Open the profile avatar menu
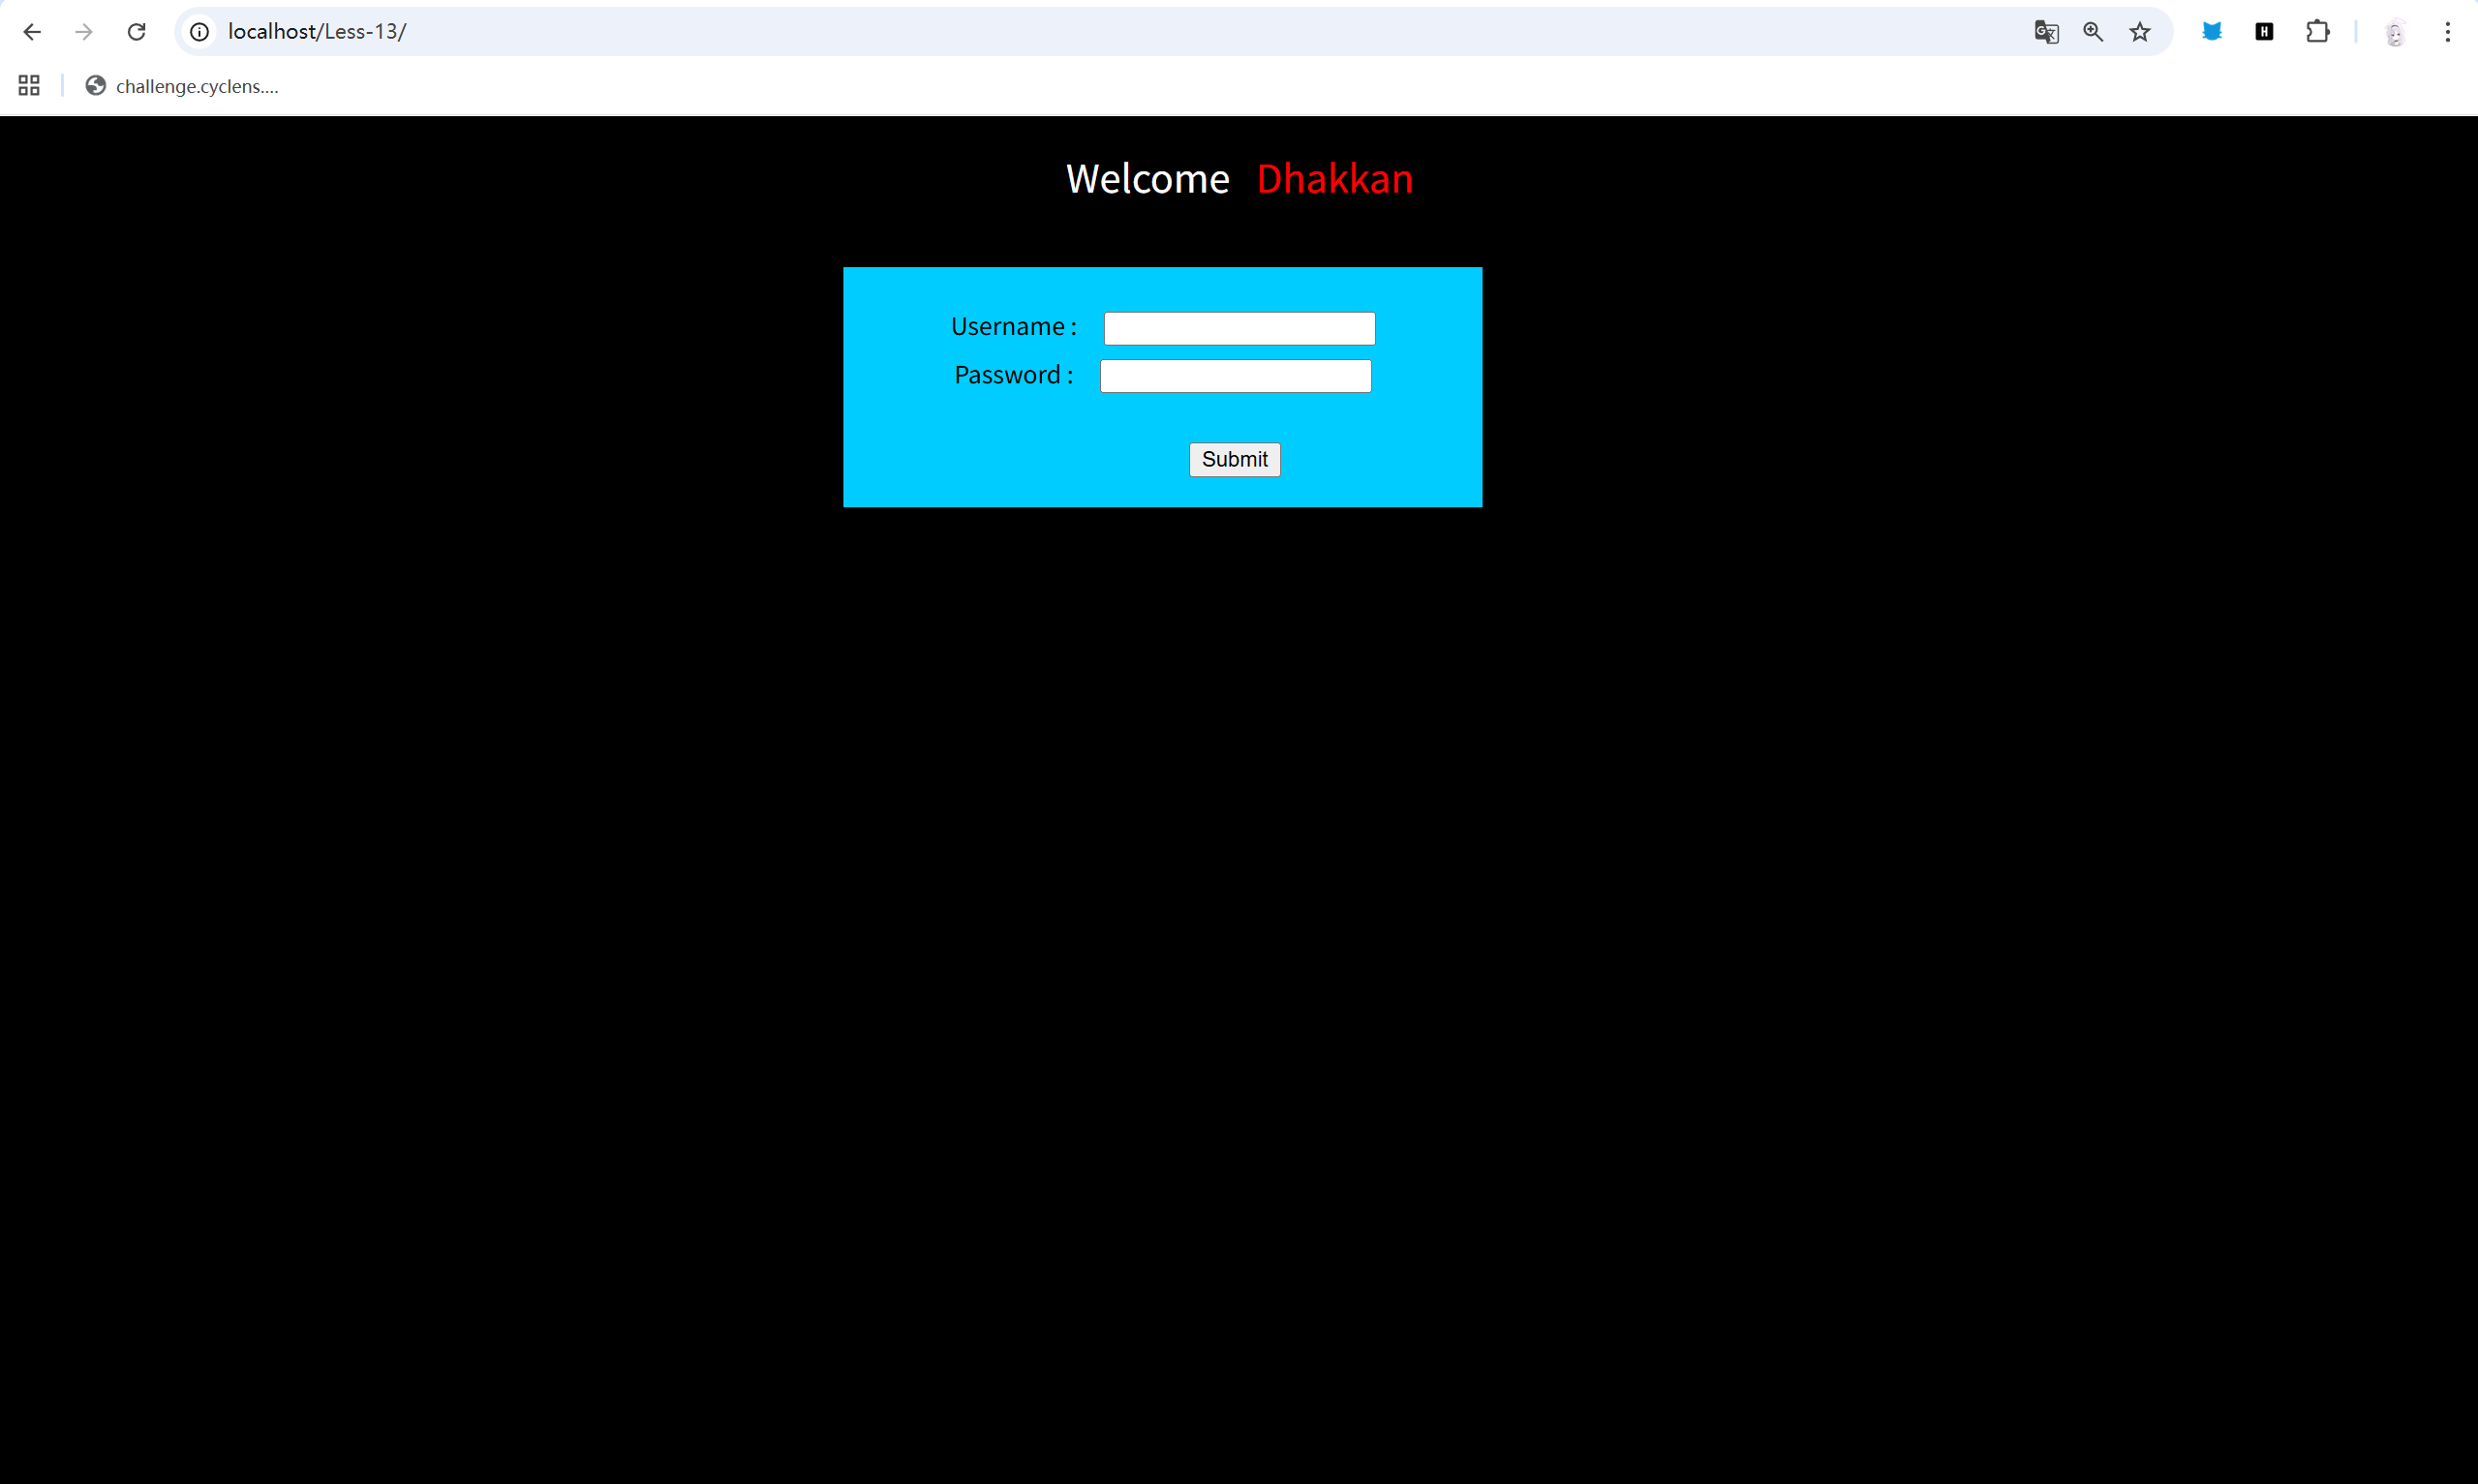Image resolution: width=2478 pixels, height=1484 pixels. click(x=2395, y=32)
